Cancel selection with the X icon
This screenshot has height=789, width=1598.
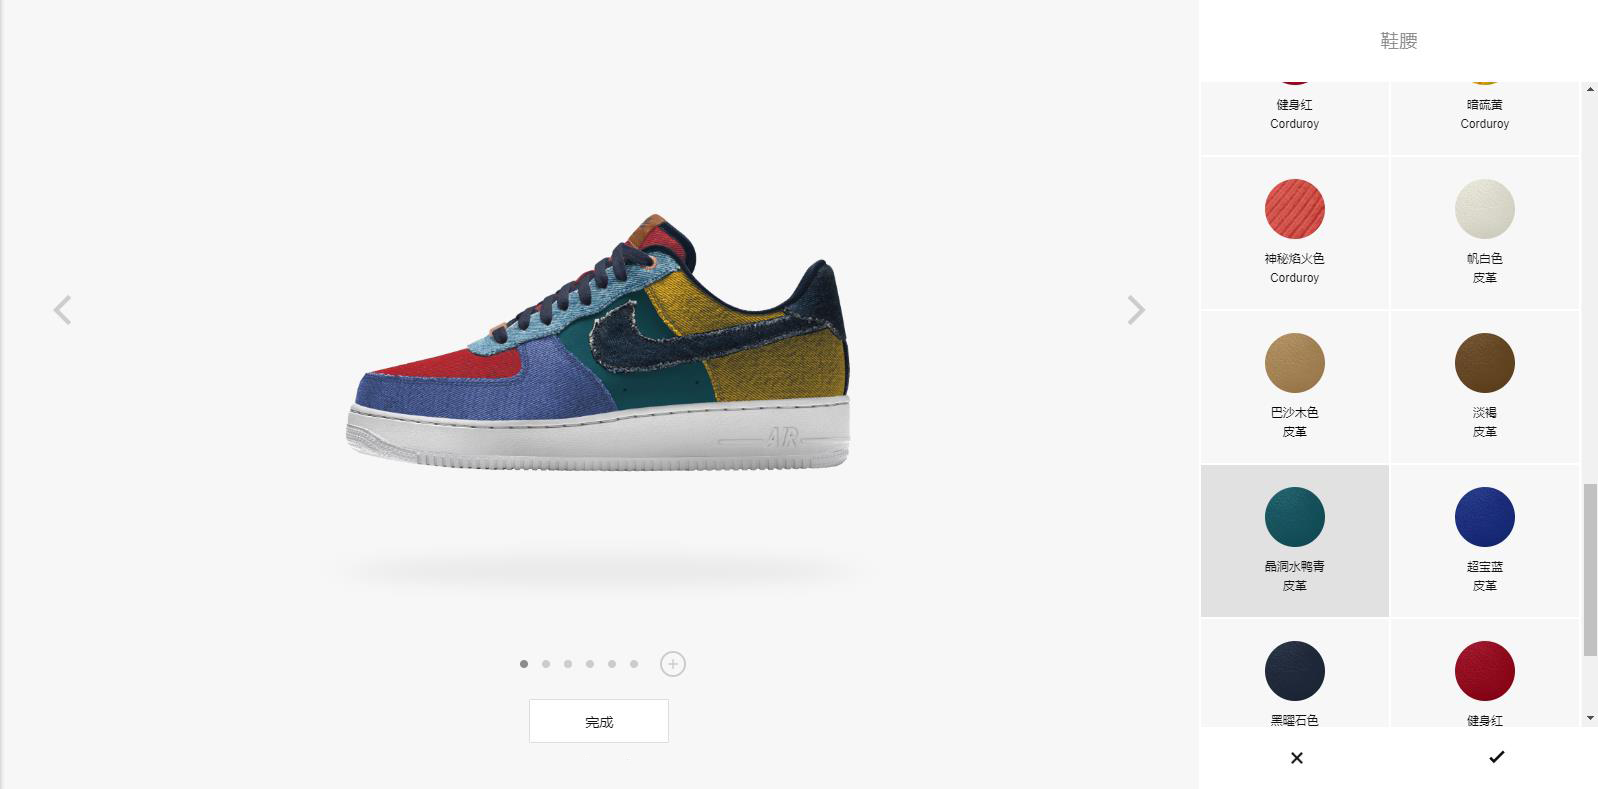coord(1296,758)
